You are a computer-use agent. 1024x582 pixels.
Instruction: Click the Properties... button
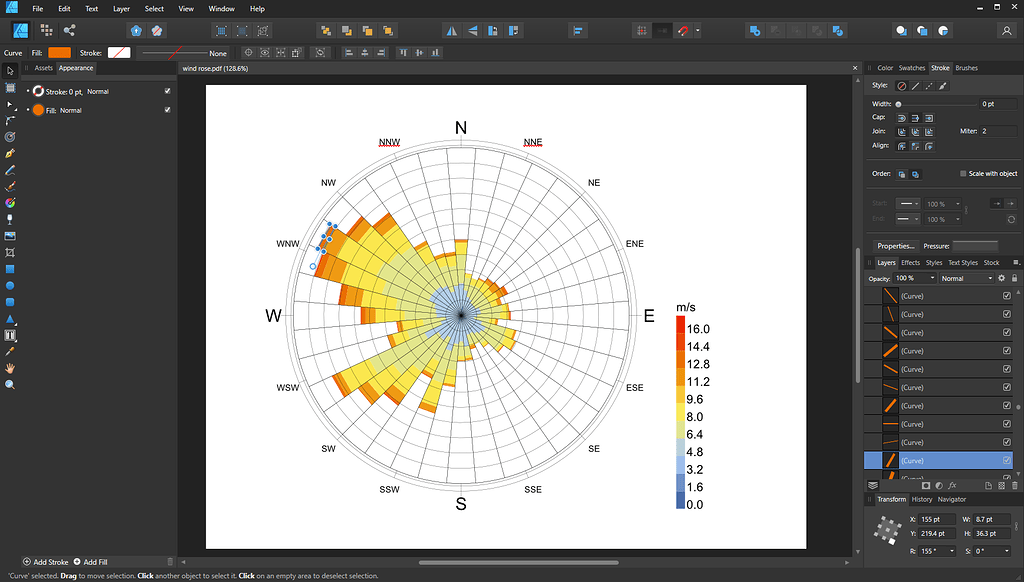click(x=896, y=246)
